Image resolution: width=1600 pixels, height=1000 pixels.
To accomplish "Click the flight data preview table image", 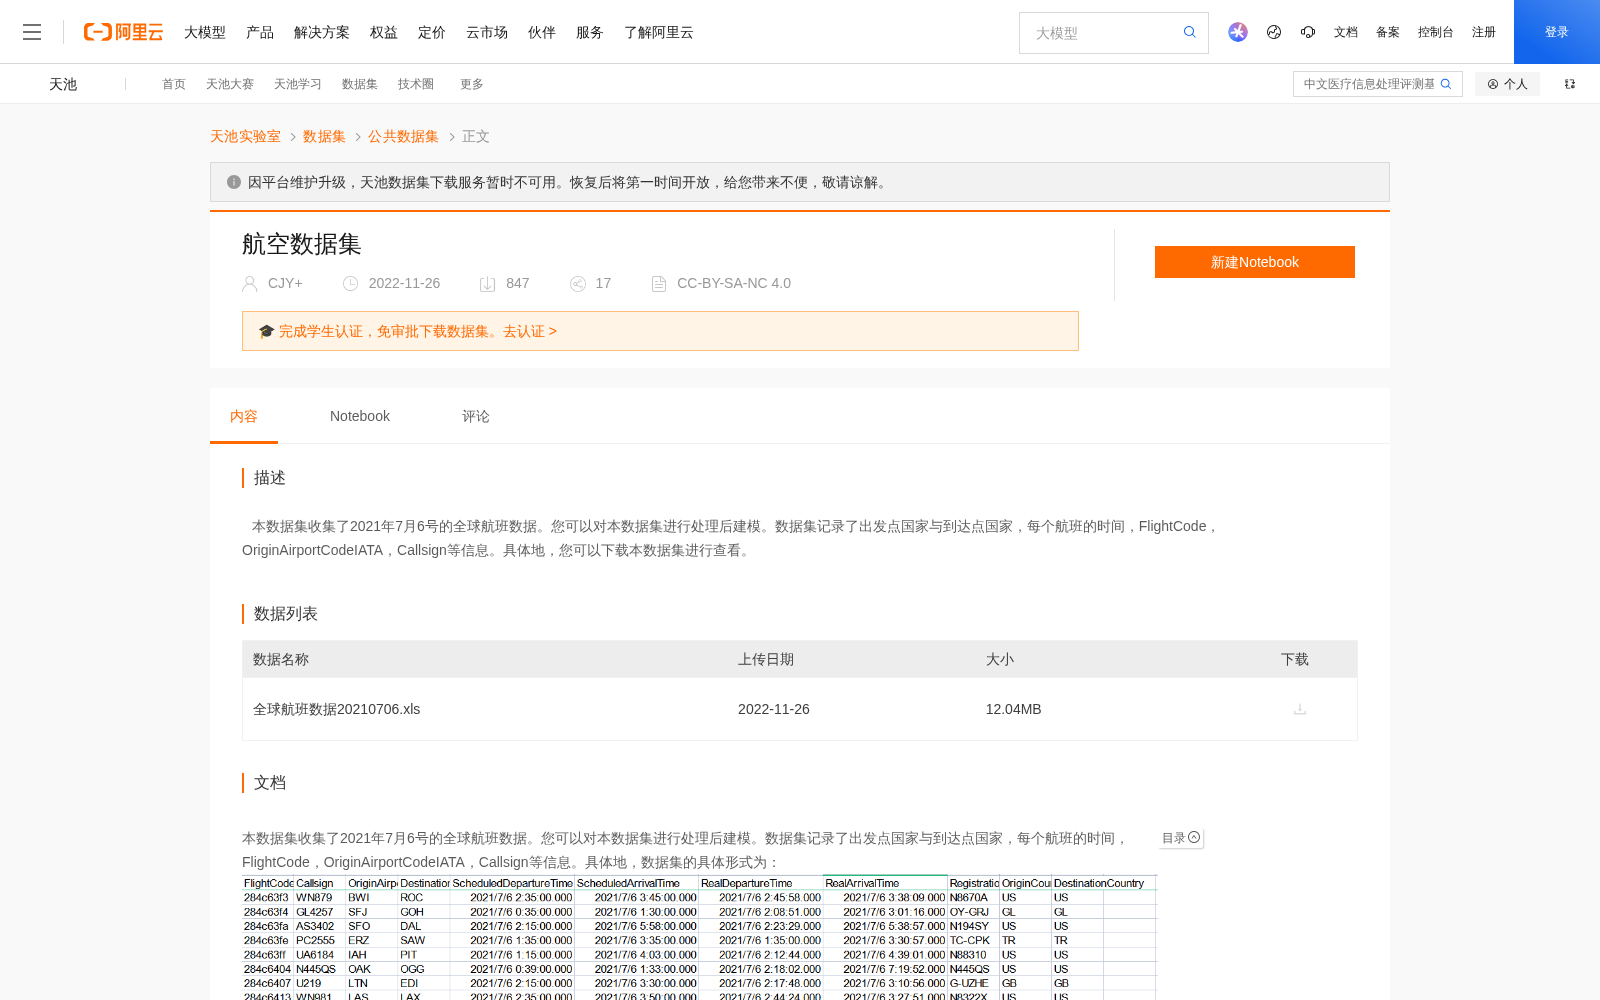I will [x=699, y=937].
